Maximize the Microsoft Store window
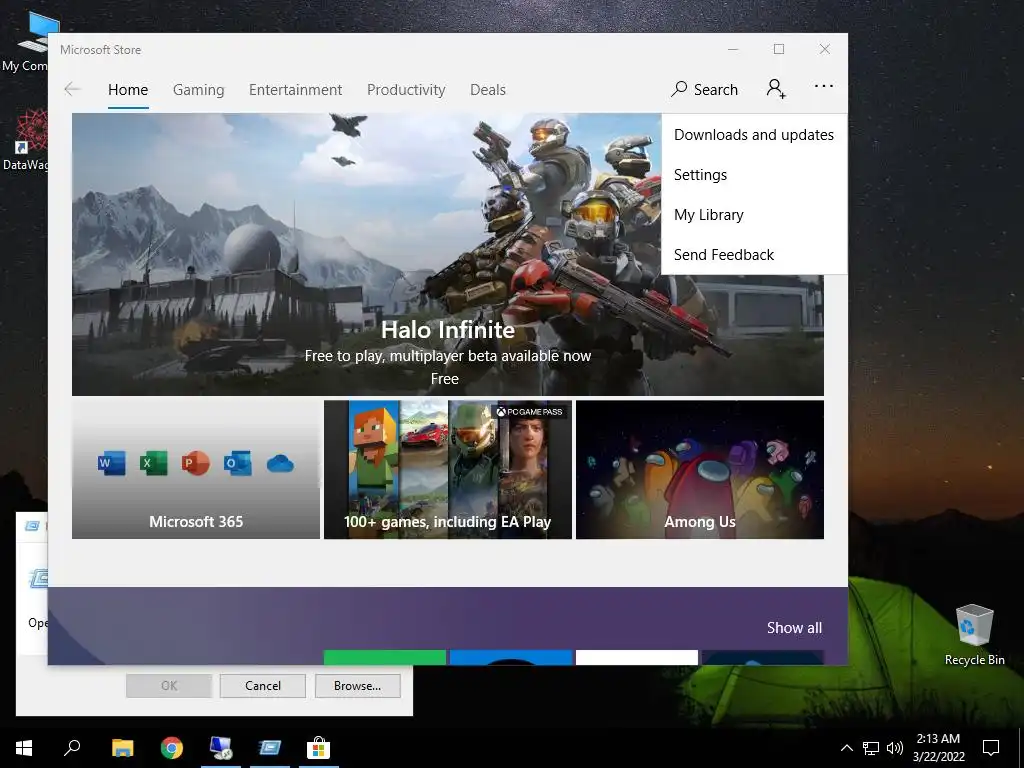The height and width of the screenshot is (768, 1024). (x=778, y=49)
